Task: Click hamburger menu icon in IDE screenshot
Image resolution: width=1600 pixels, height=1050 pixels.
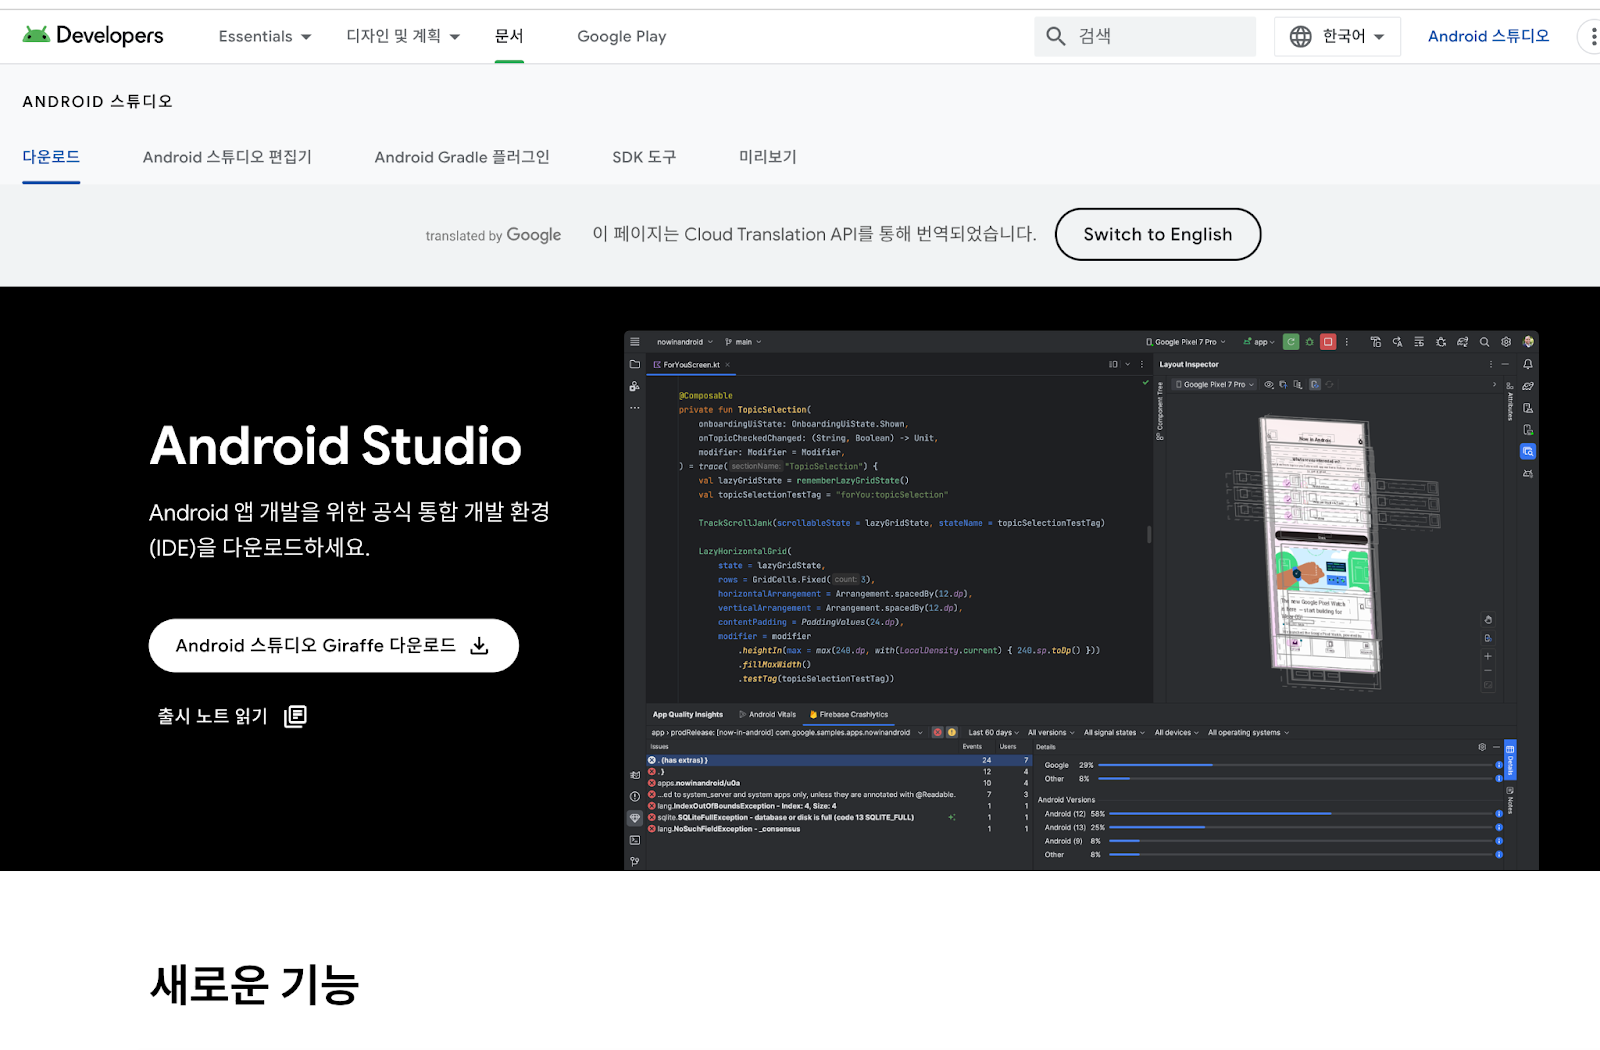Action: (634, 342)
